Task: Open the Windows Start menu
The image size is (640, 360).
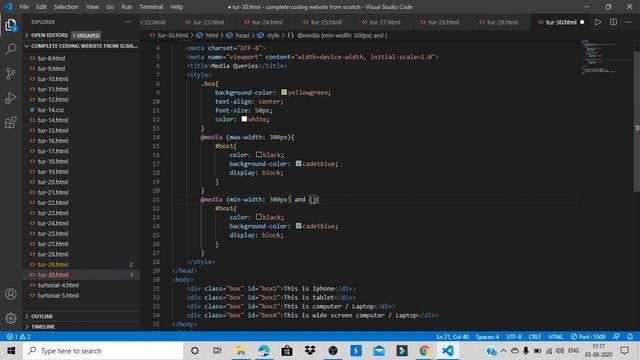Action: pos(11,351)
